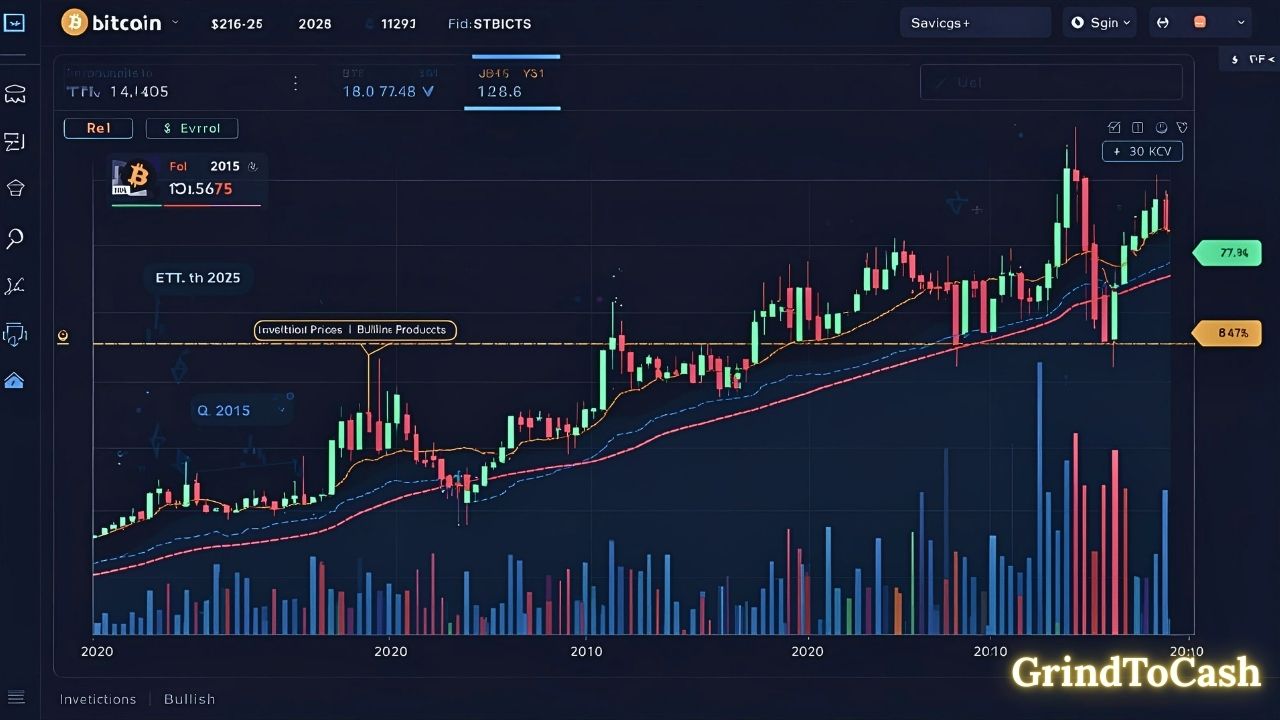Expand the Sgin dropdown in the header
This screenshot has width=1280, height=720.
point(1099,21)
